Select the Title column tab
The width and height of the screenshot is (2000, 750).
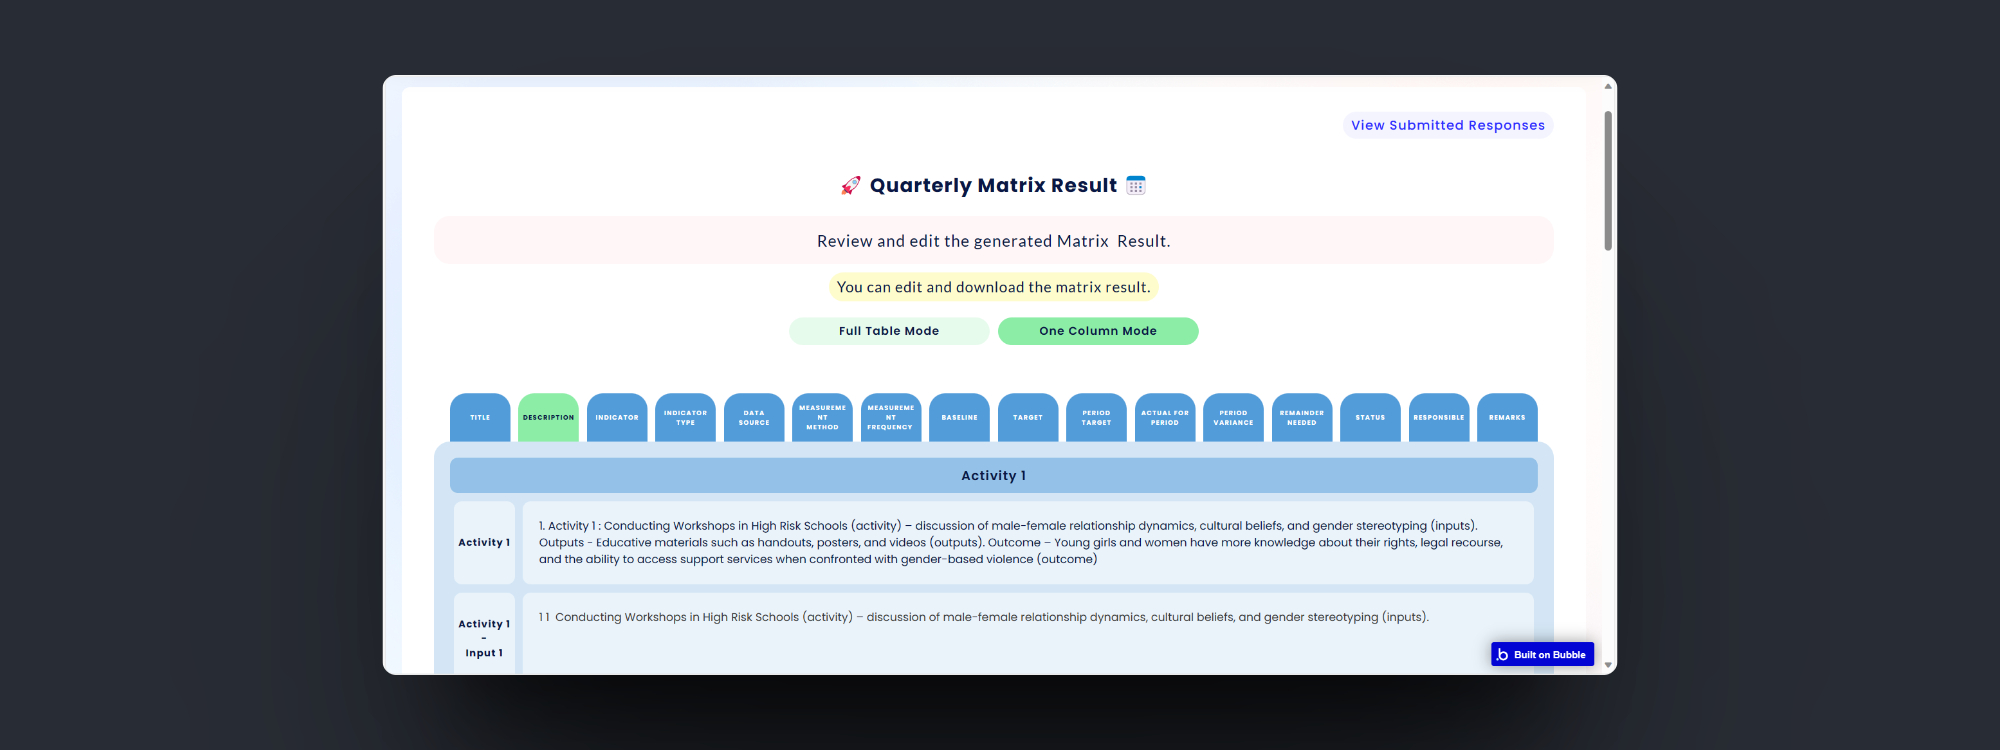tap(480, 418)
